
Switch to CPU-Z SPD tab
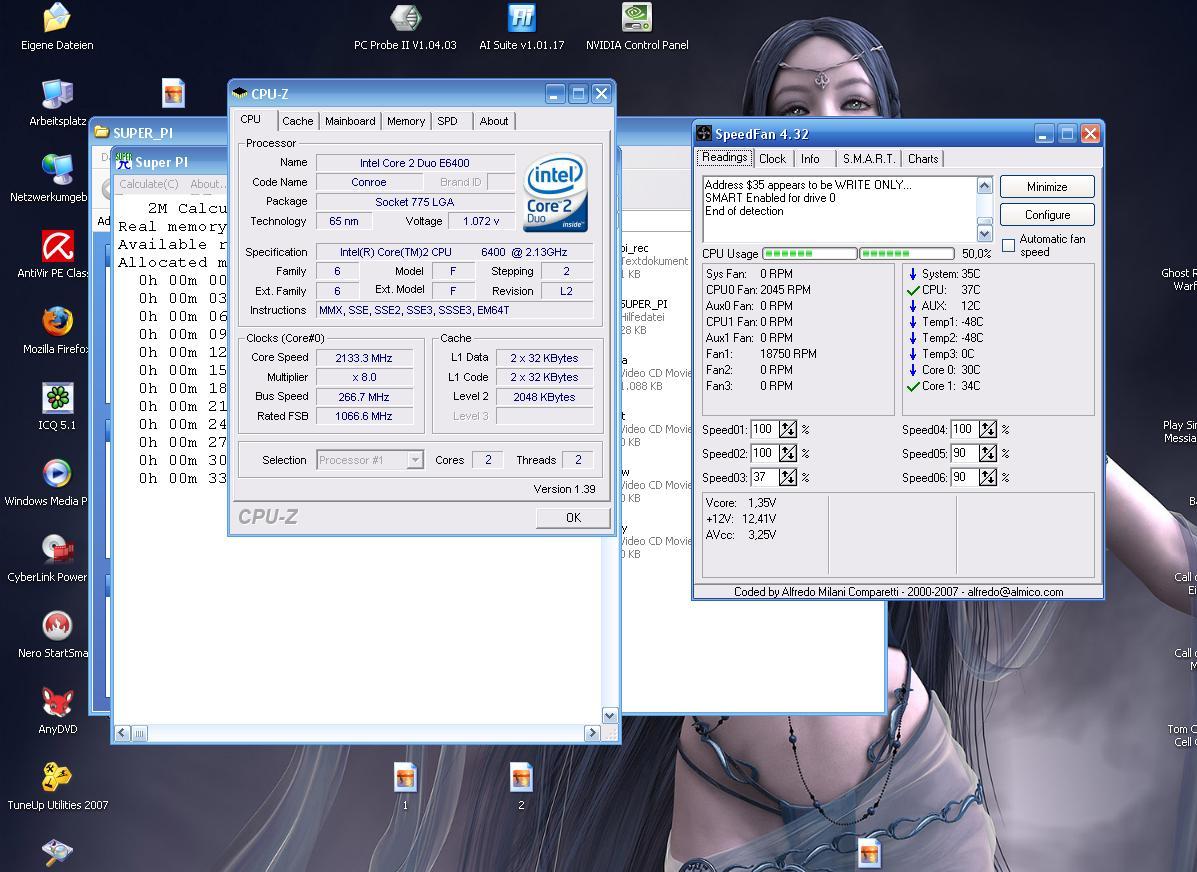(448, 121)
